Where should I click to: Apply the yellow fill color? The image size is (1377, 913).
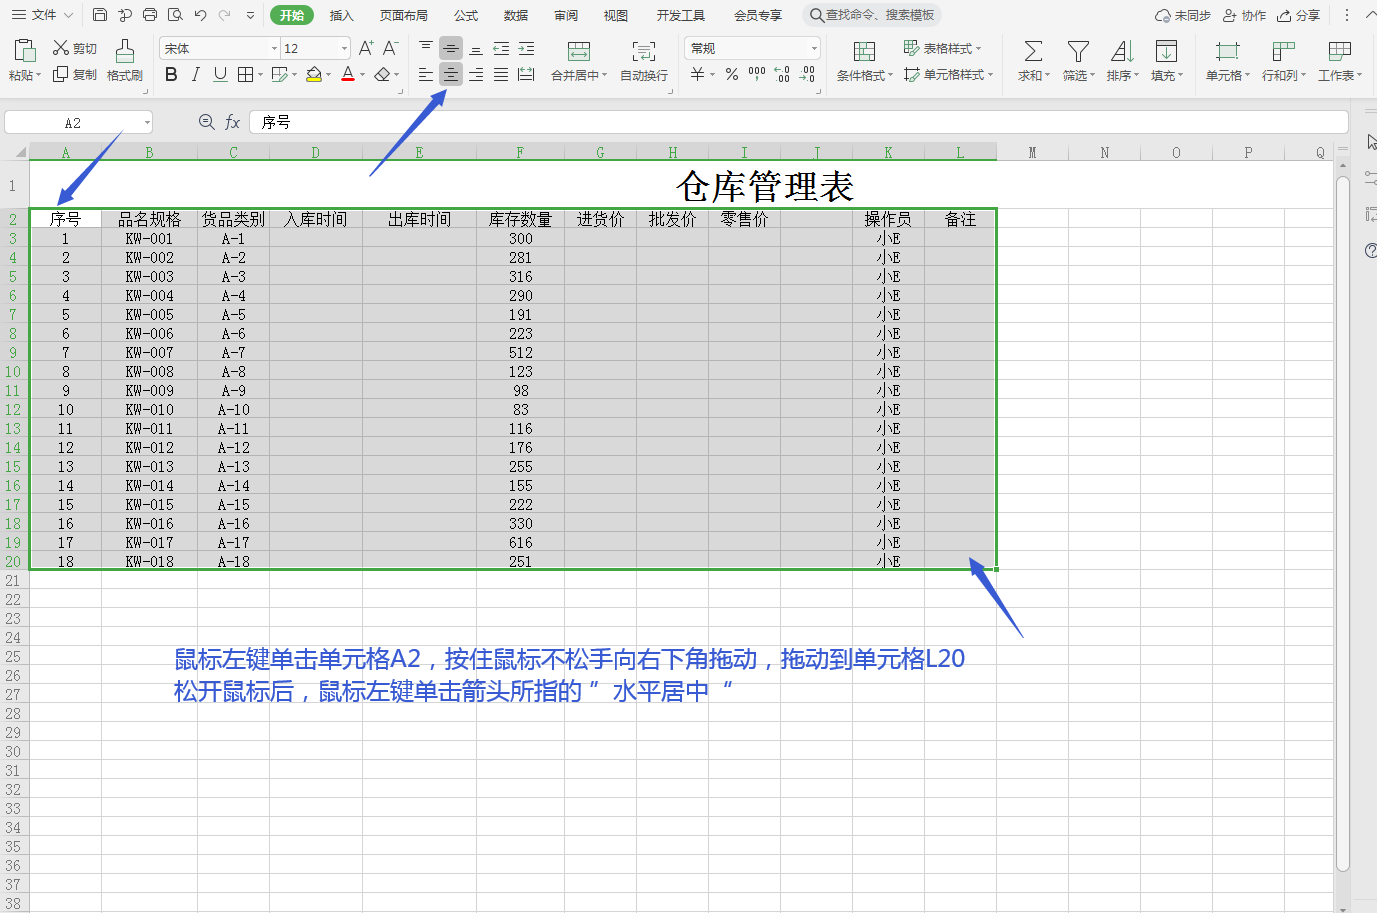[314, 75]
